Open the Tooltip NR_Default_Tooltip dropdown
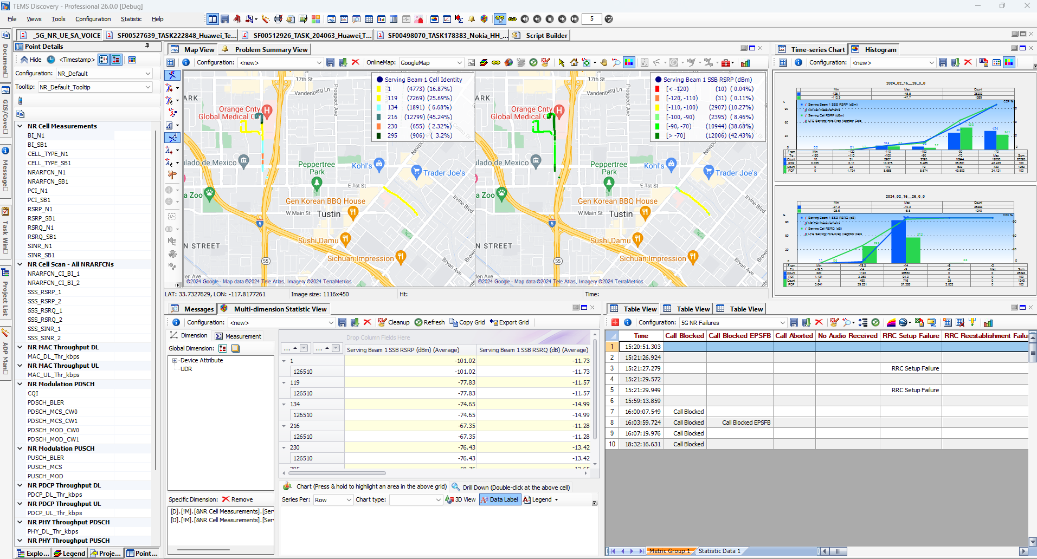 (147, 87)
